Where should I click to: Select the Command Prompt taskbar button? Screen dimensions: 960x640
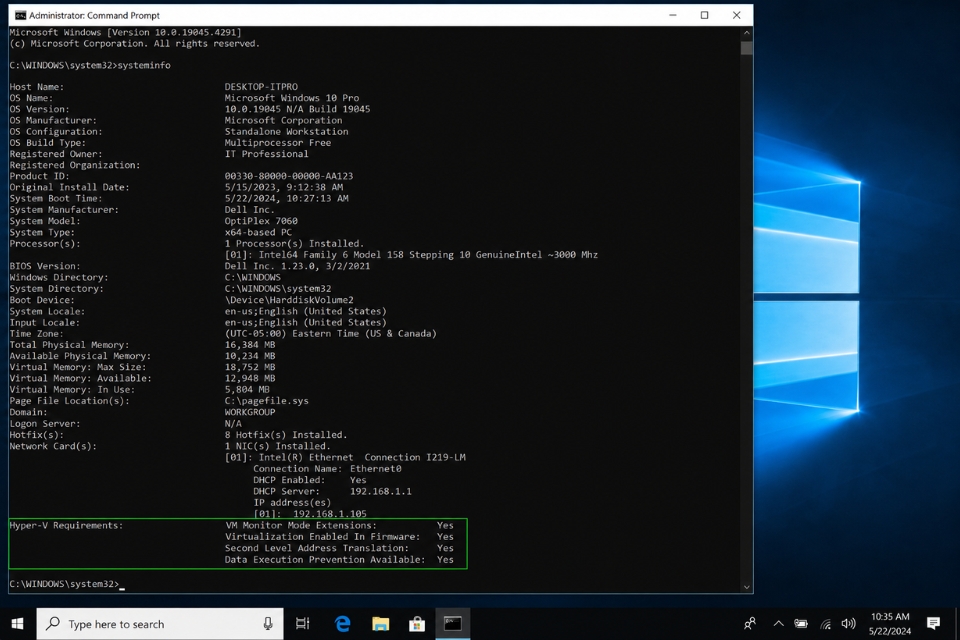tap(452, 623)
